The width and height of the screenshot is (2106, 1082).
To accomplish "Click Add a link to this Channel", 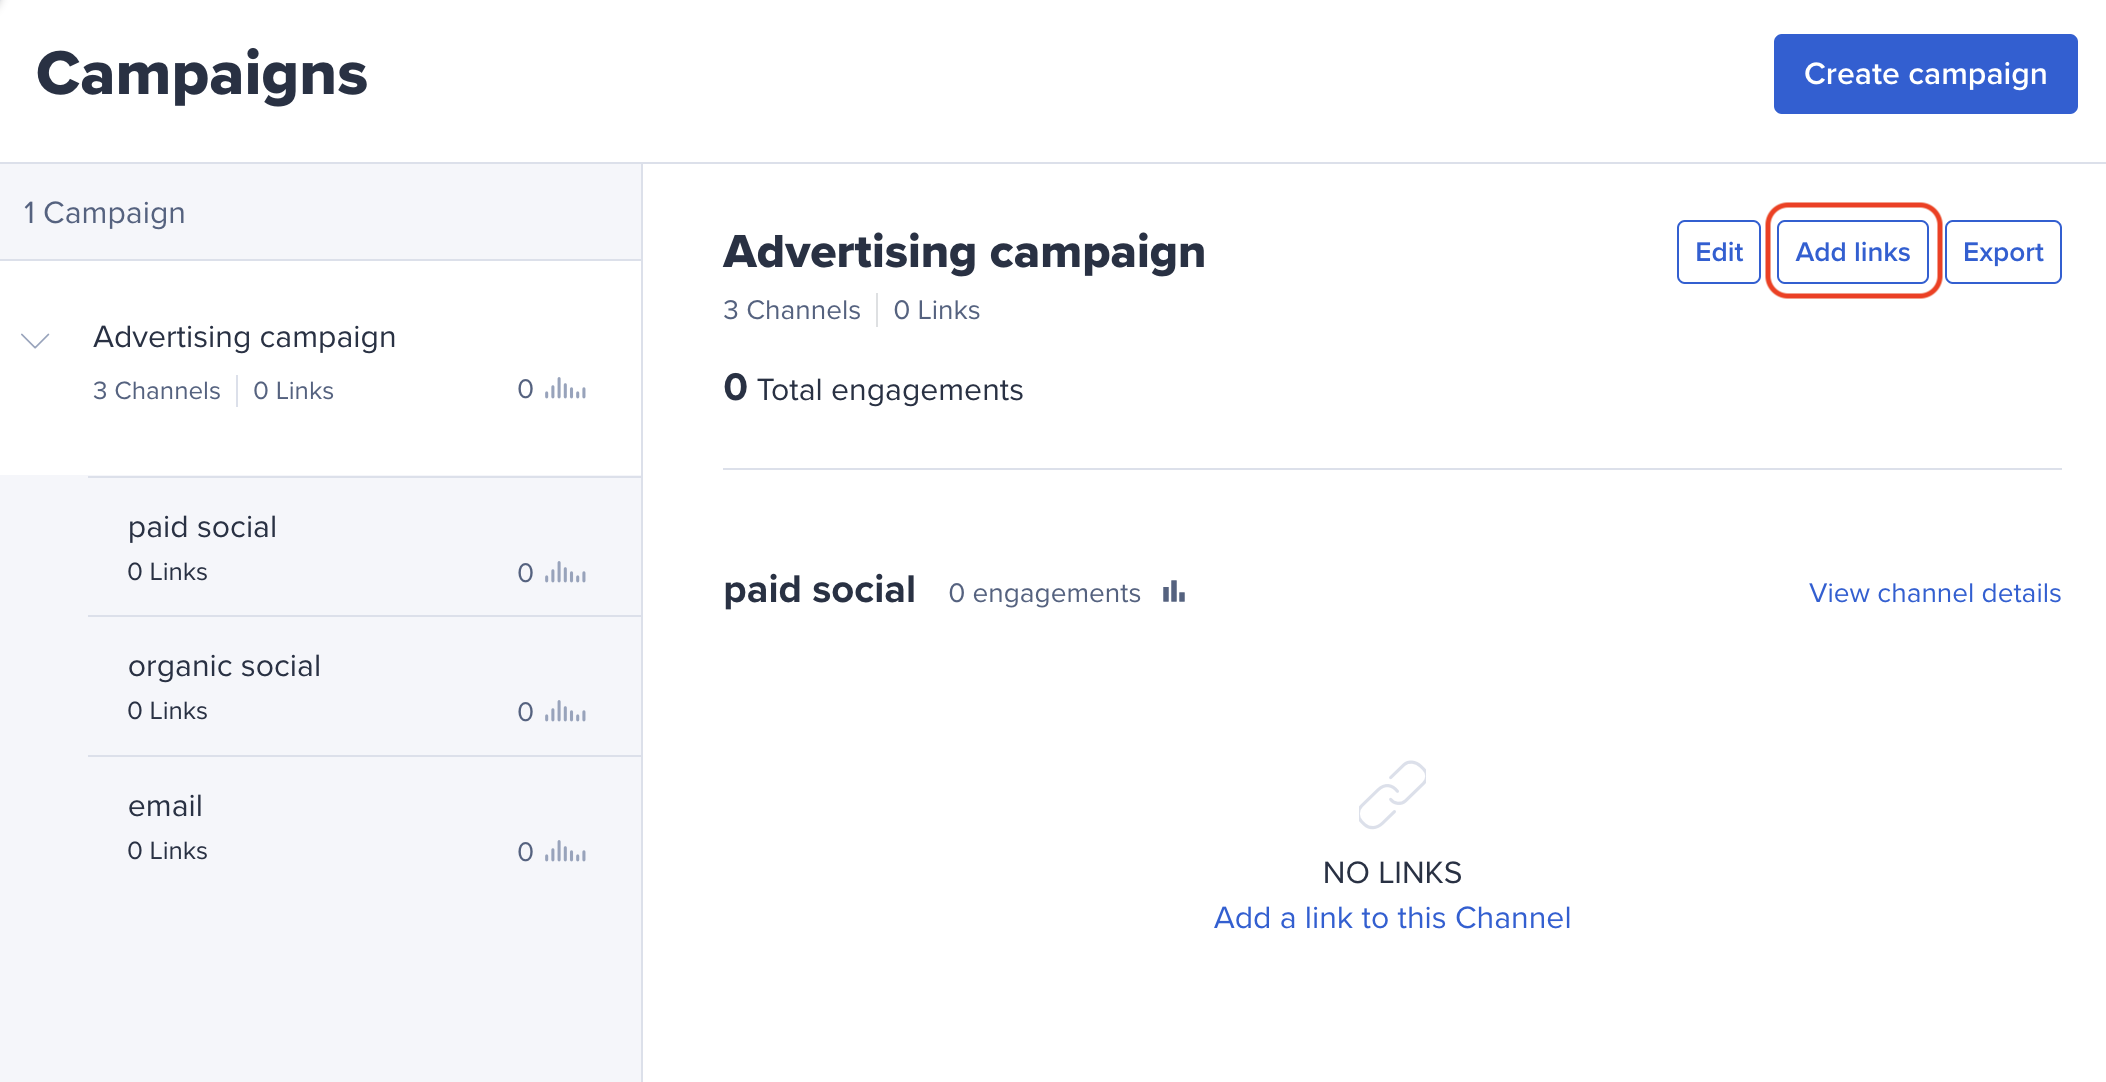I will tap(1392, 917).
